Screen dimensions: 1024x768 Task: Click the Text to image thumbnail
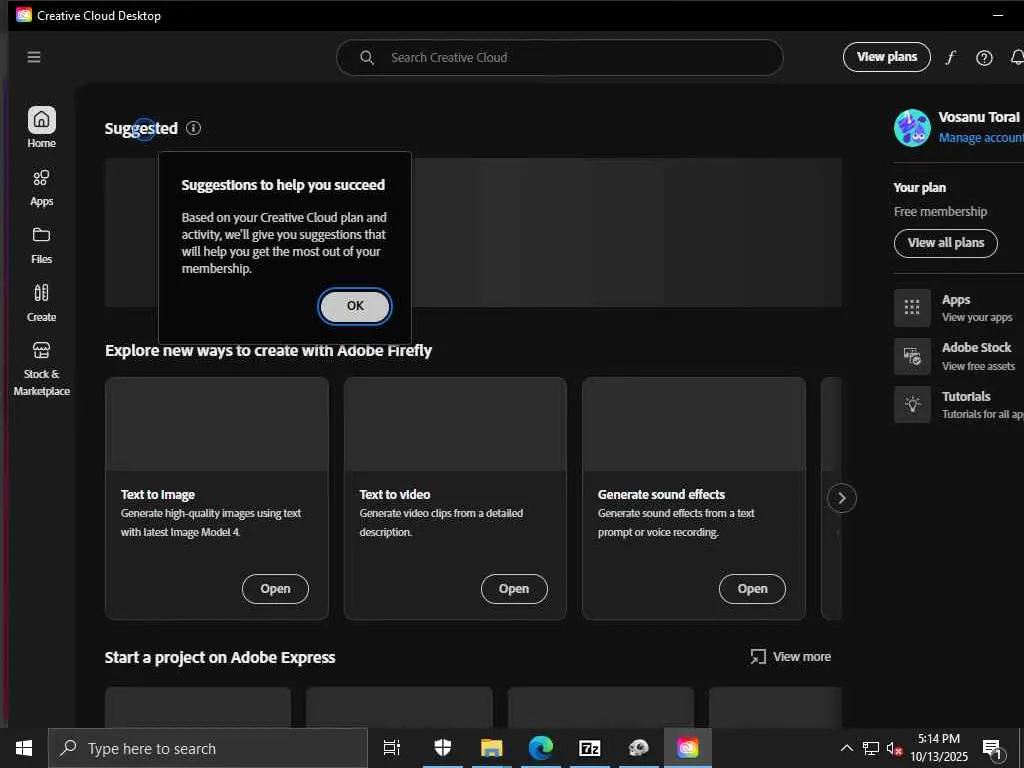pos(216,424)
